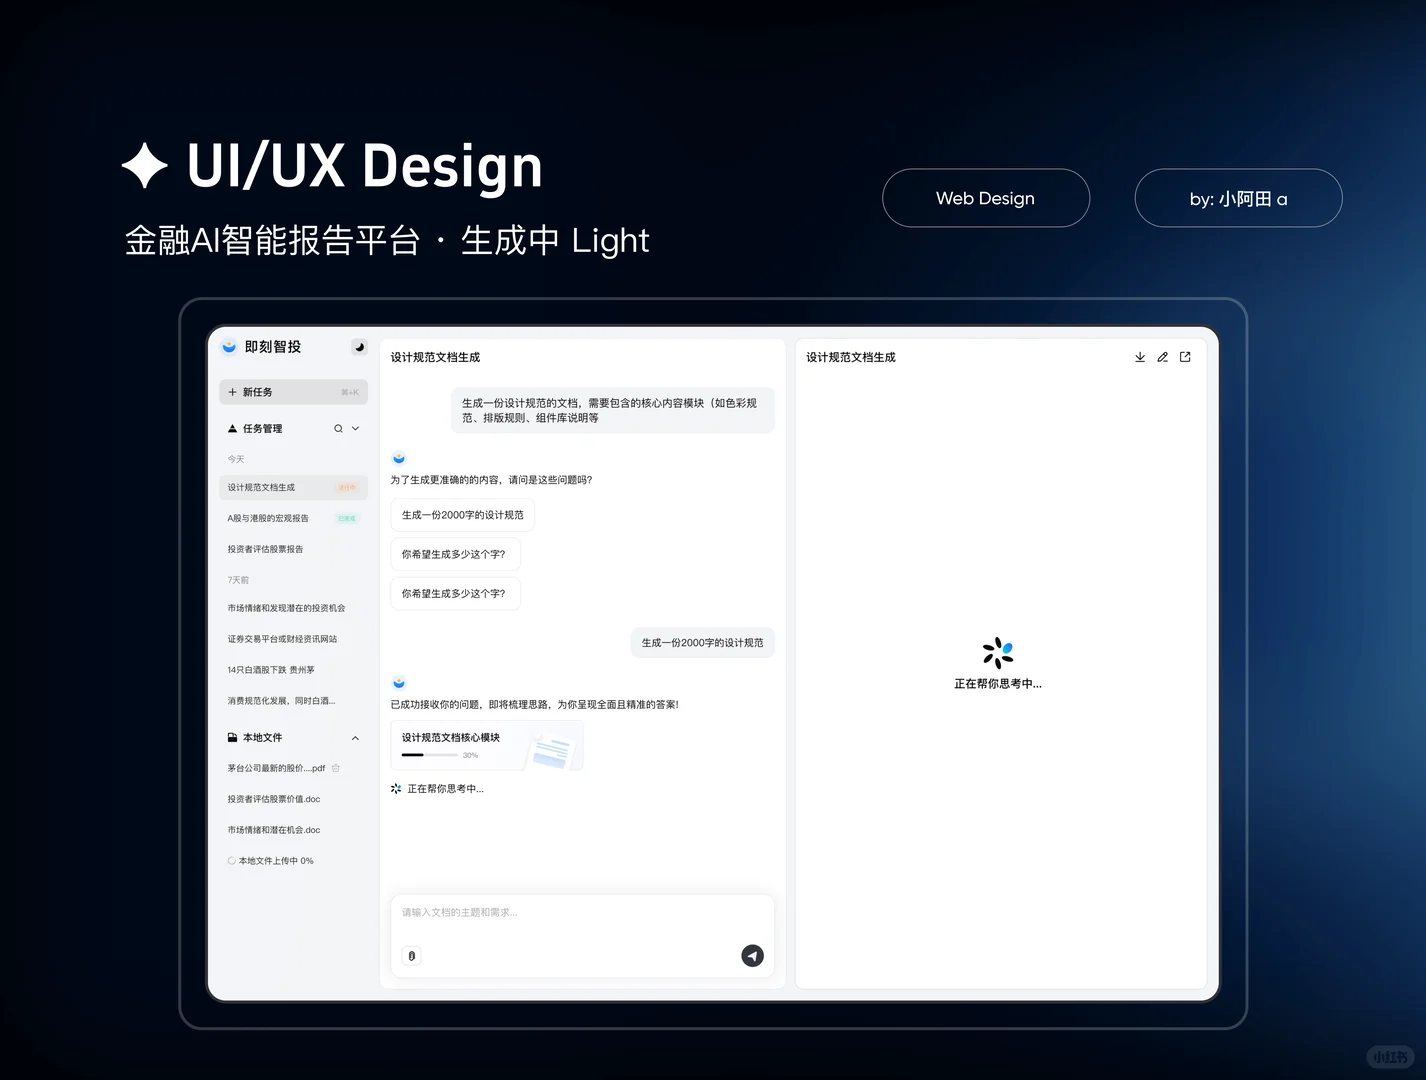1426x1080 pixels.
Task: Click the 正在帮你思考中... text in preview panel
Action: [998, 684]
